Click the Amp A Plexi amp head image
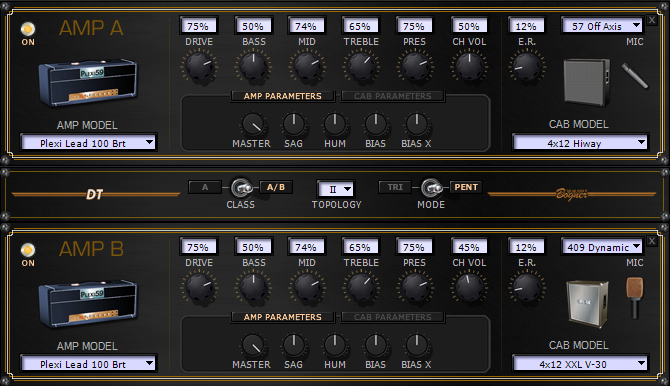The height and width of the screenshot is (386, 670). pos(88,83)
